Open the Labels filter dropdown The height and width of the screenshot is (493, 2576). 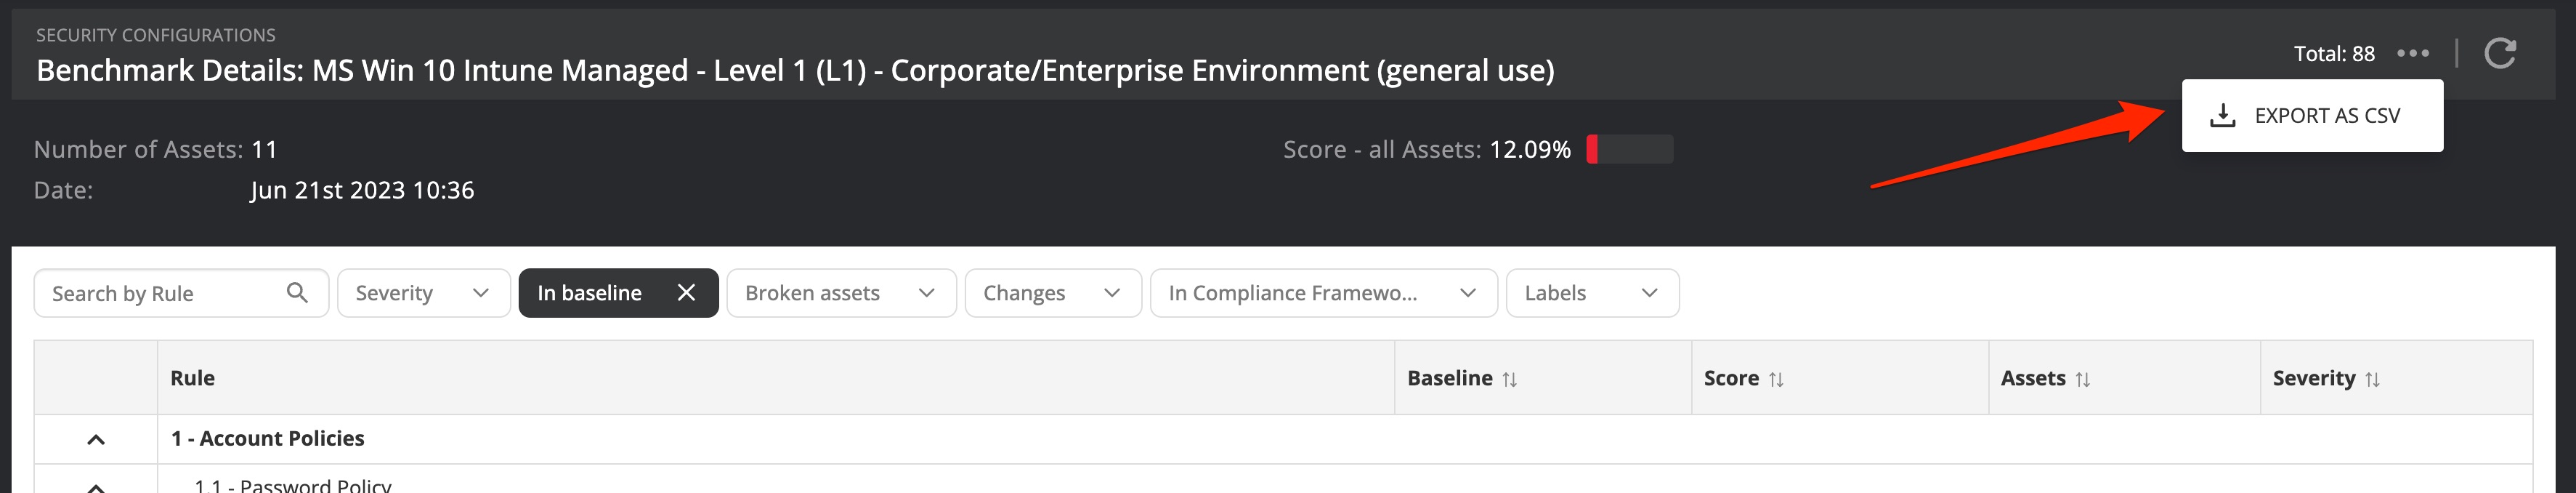[x=1592, y=293]
